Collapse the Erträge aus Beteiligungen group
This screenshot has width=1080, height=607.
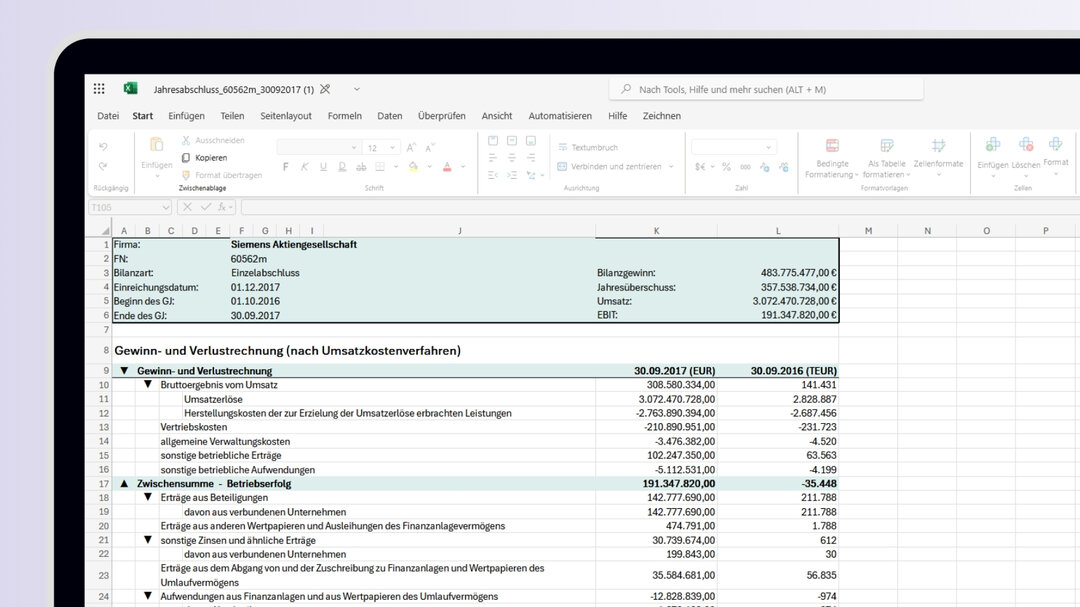point(148,497)
